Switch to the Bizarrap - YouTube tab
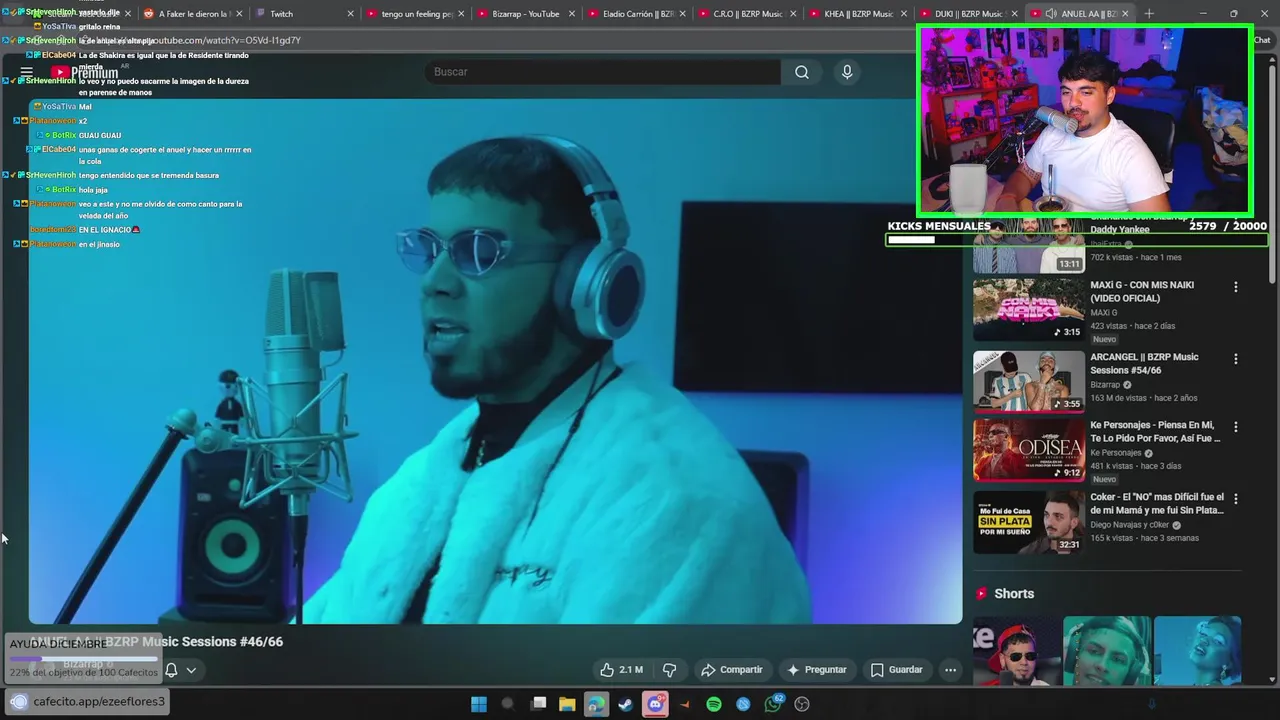 526,14
